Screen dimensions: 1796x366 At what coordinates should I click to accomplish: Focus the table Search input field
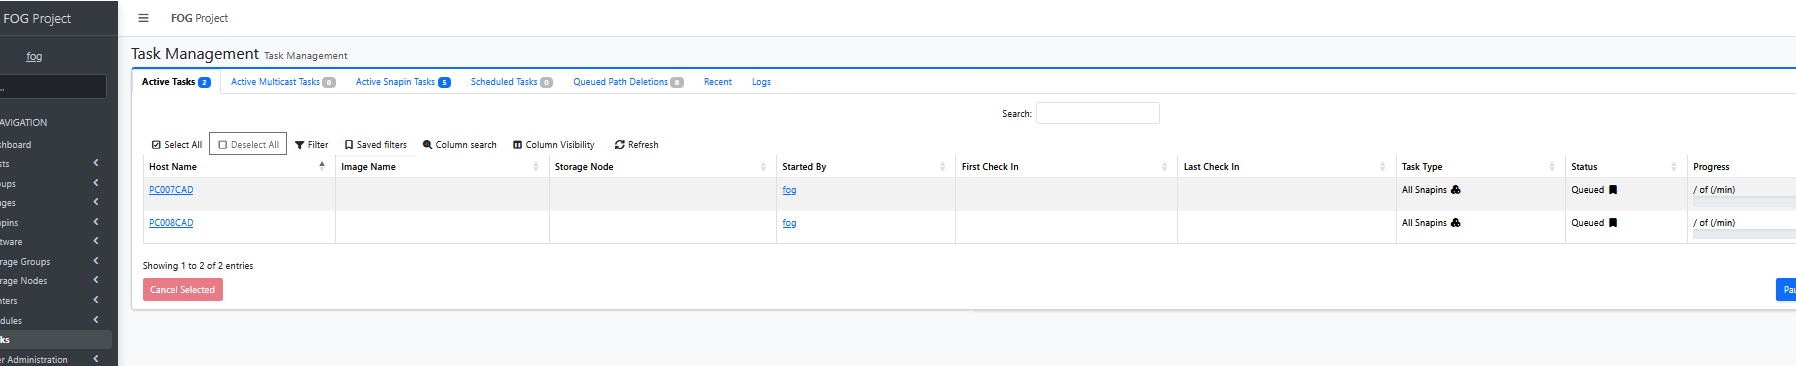click(1098, 113)
